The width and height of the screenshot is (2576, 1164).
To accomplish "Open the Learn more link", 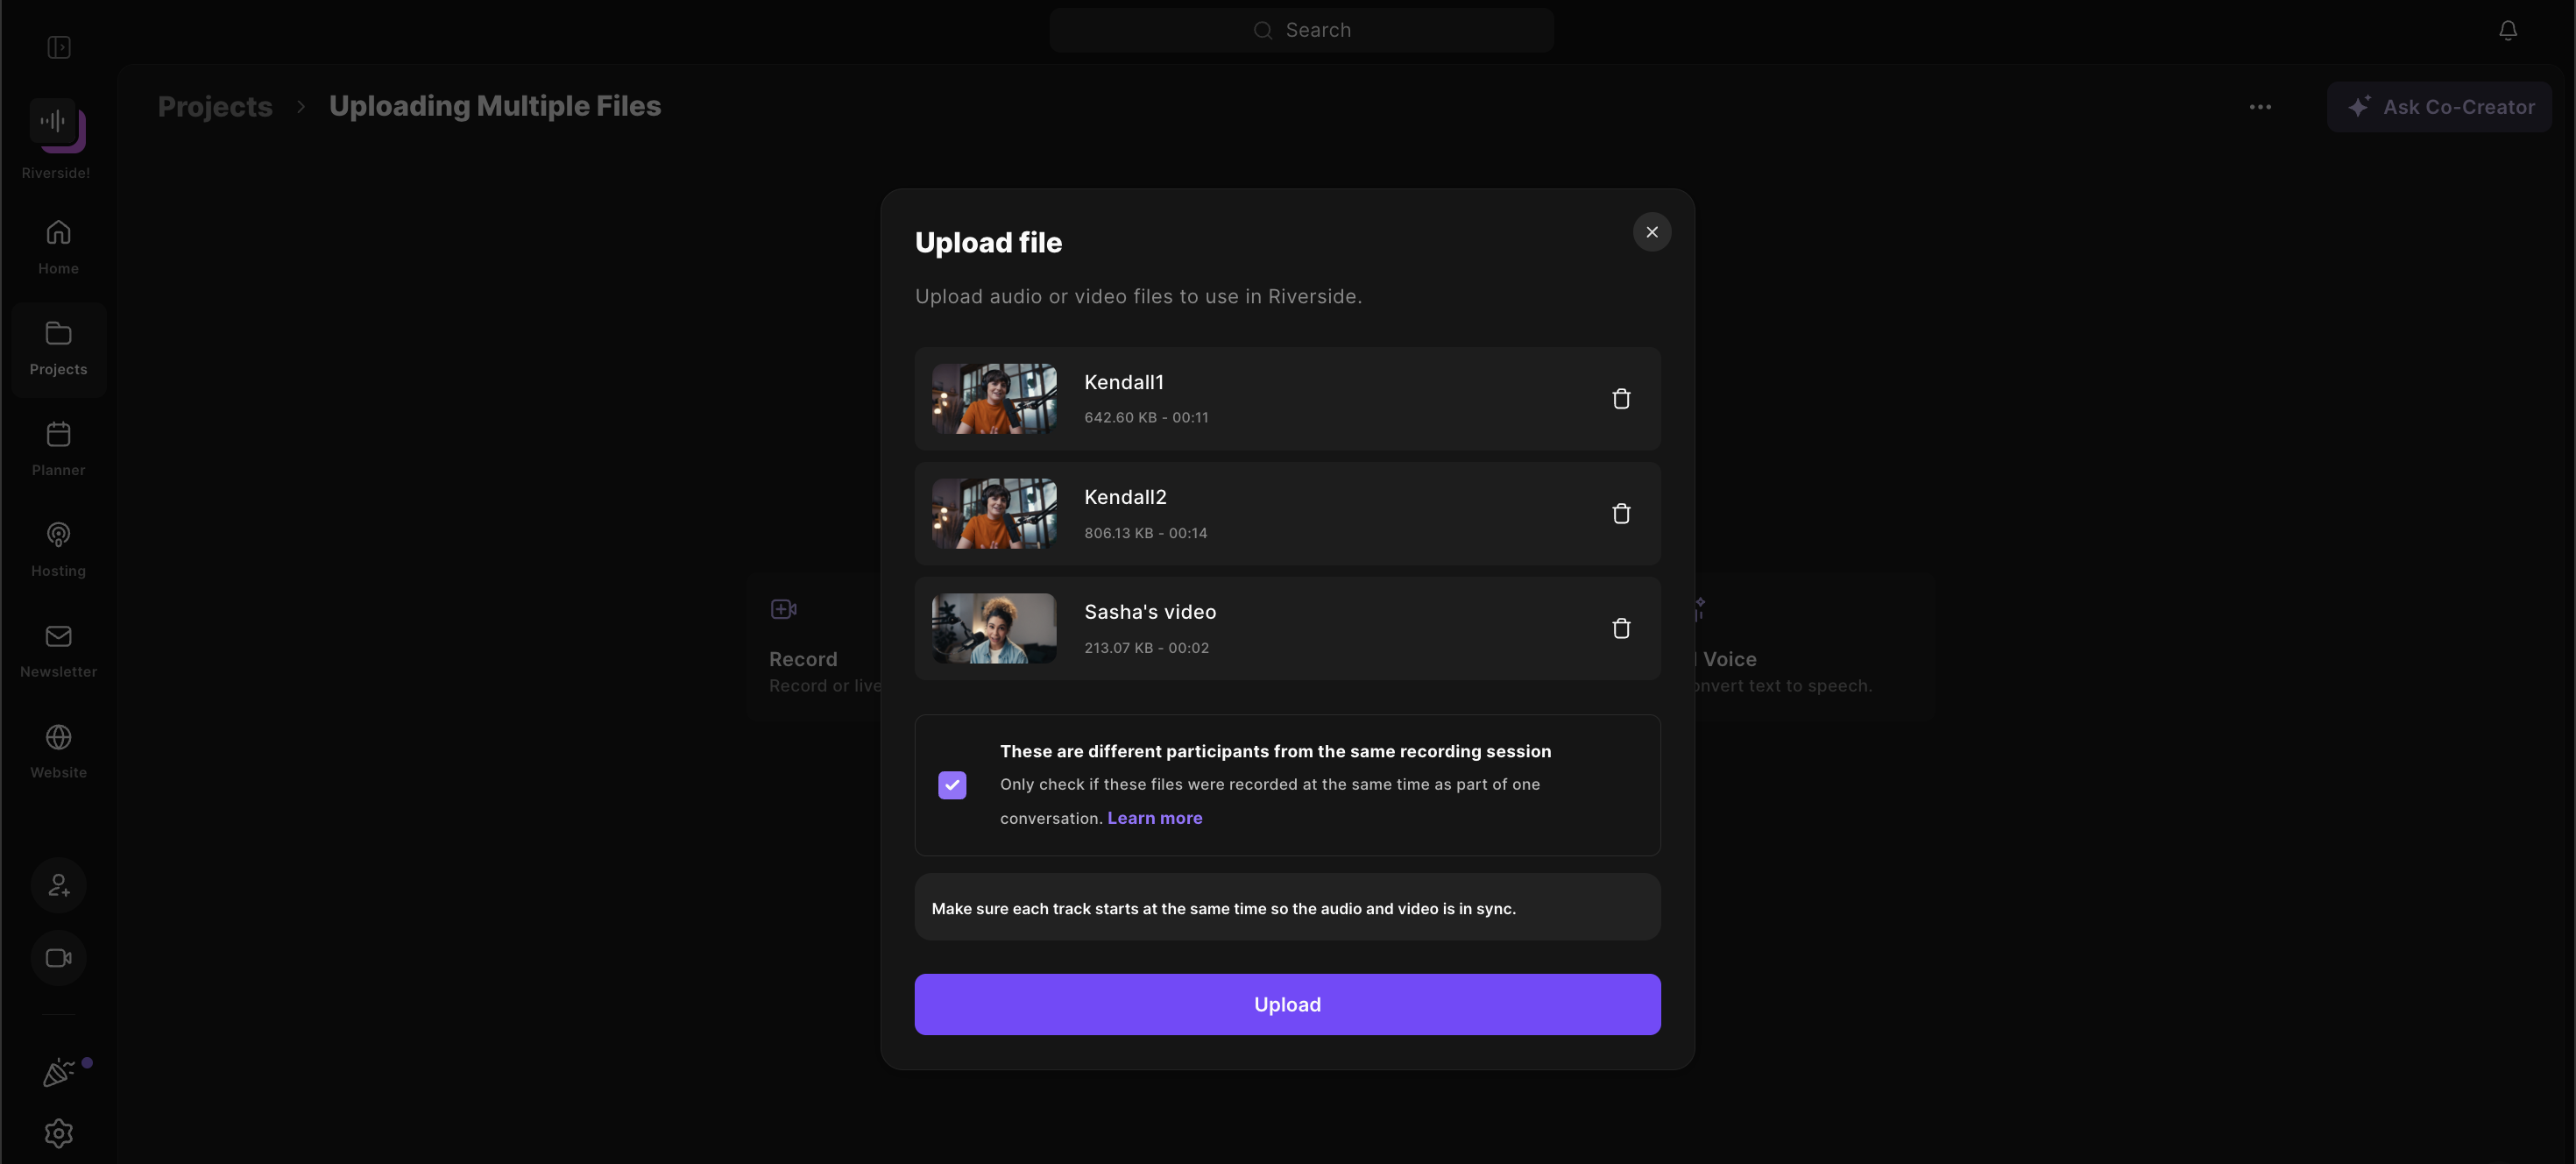I will click(1154, 818).
